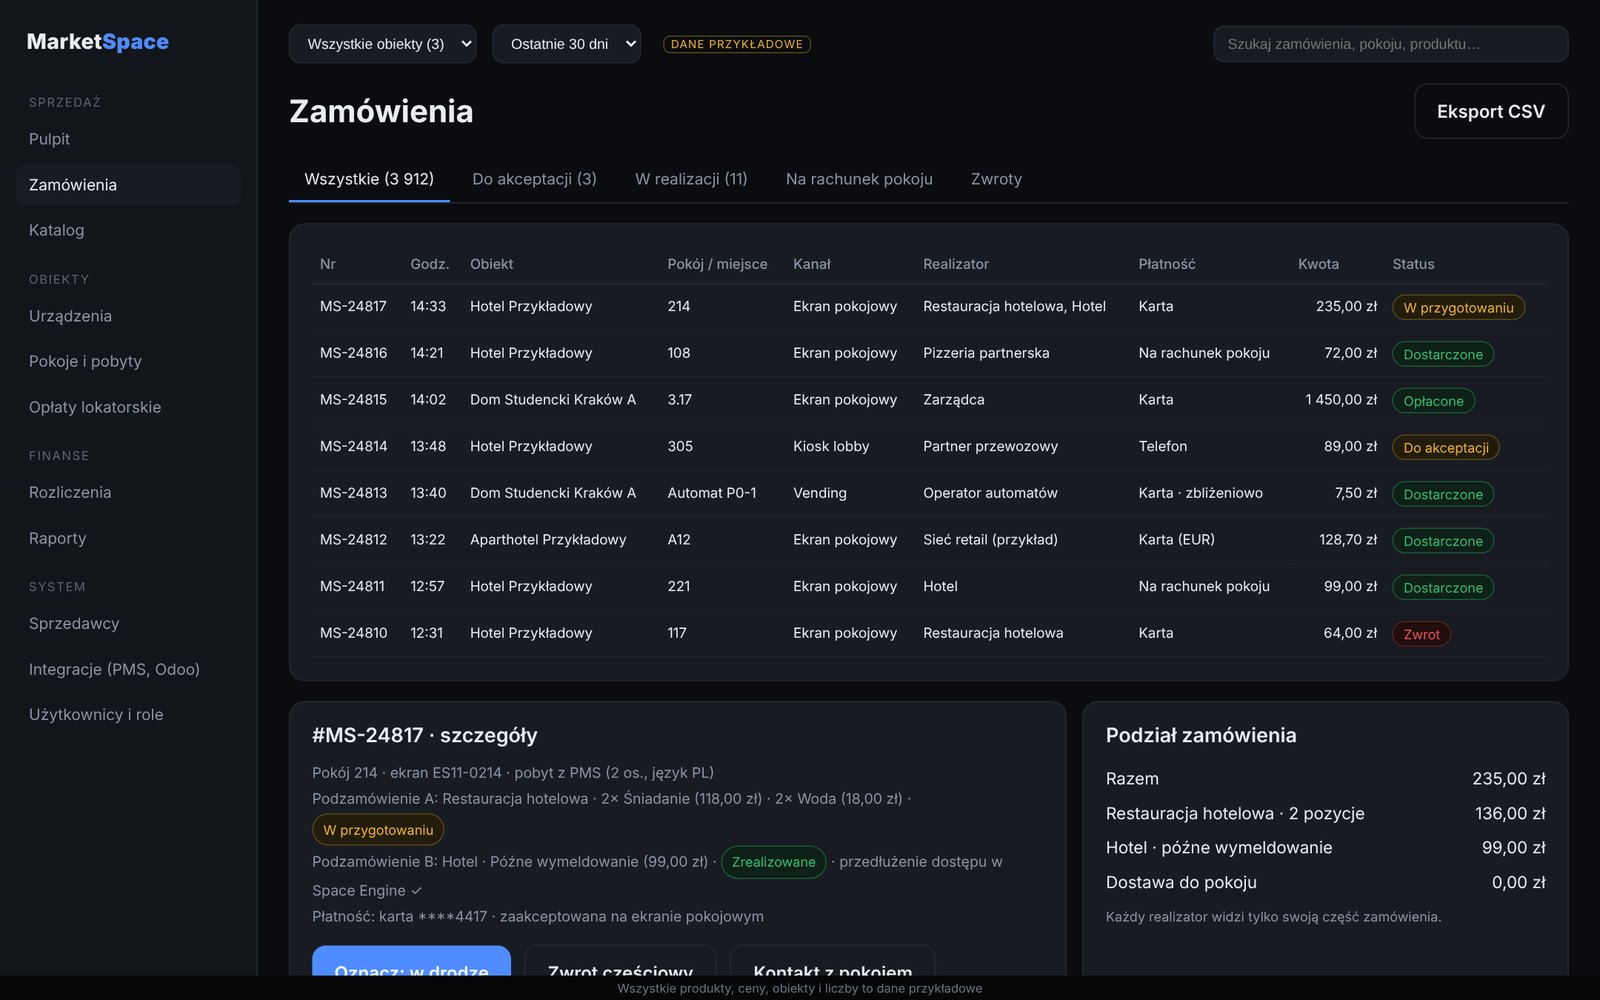Open the Na rachunek pokoju tab
The height and width of the screenshot is (1000, 1600).
click(859, 179)
